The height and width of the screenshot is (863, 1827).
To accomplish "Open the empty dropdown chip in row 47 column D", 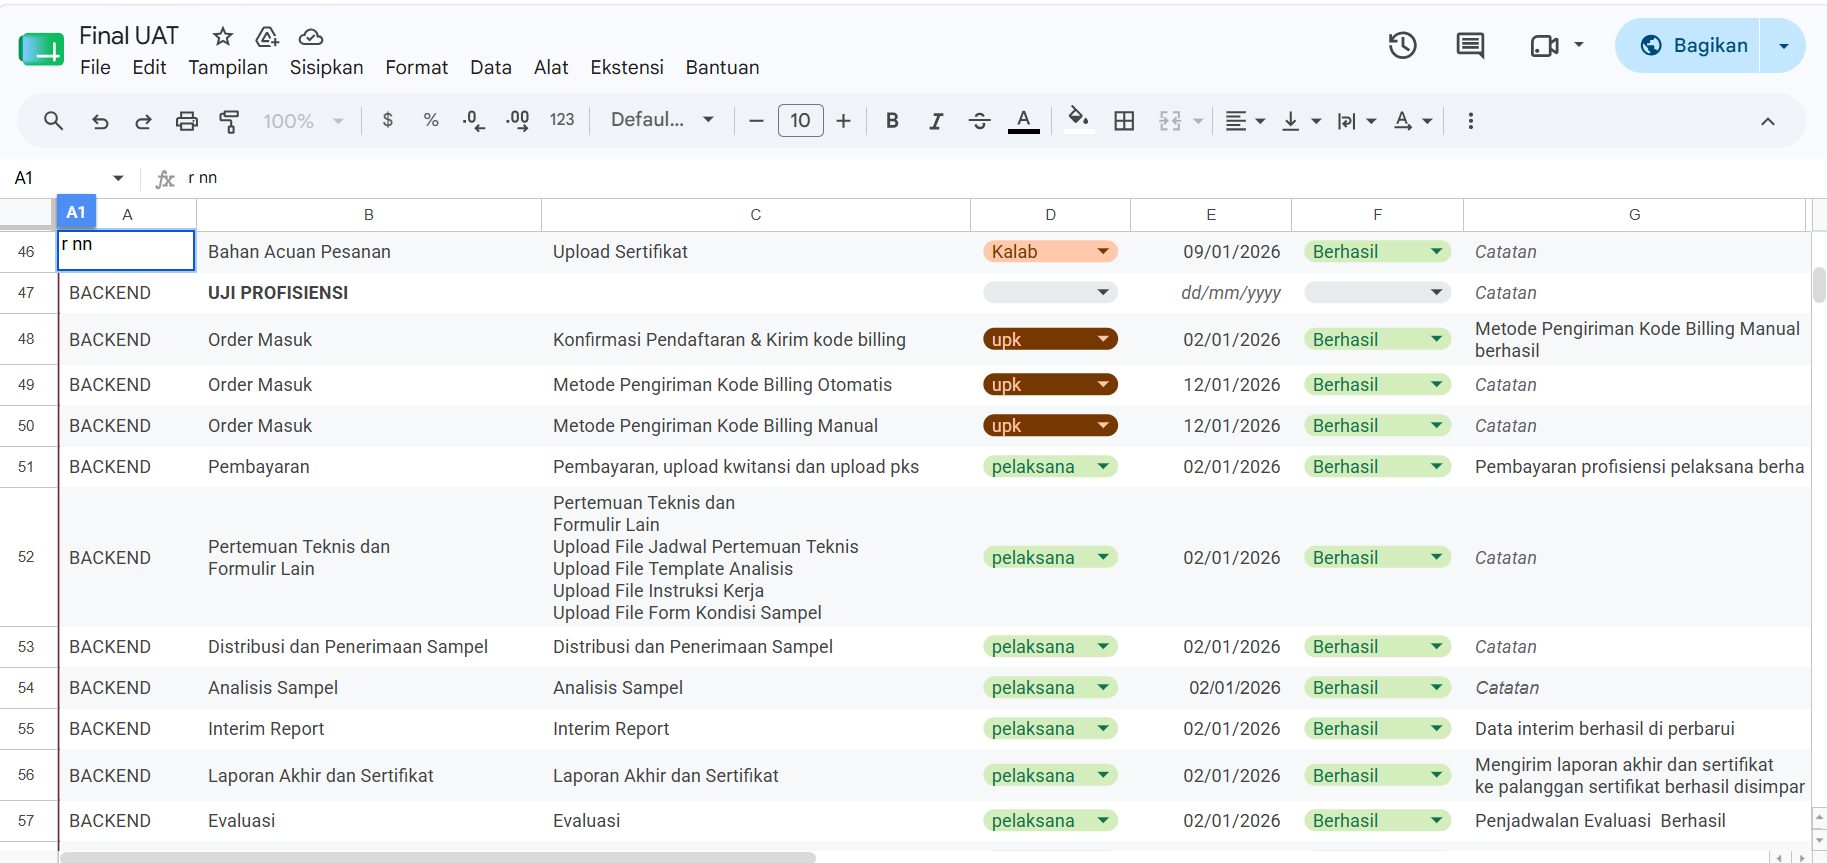I will coord(1050,293).
